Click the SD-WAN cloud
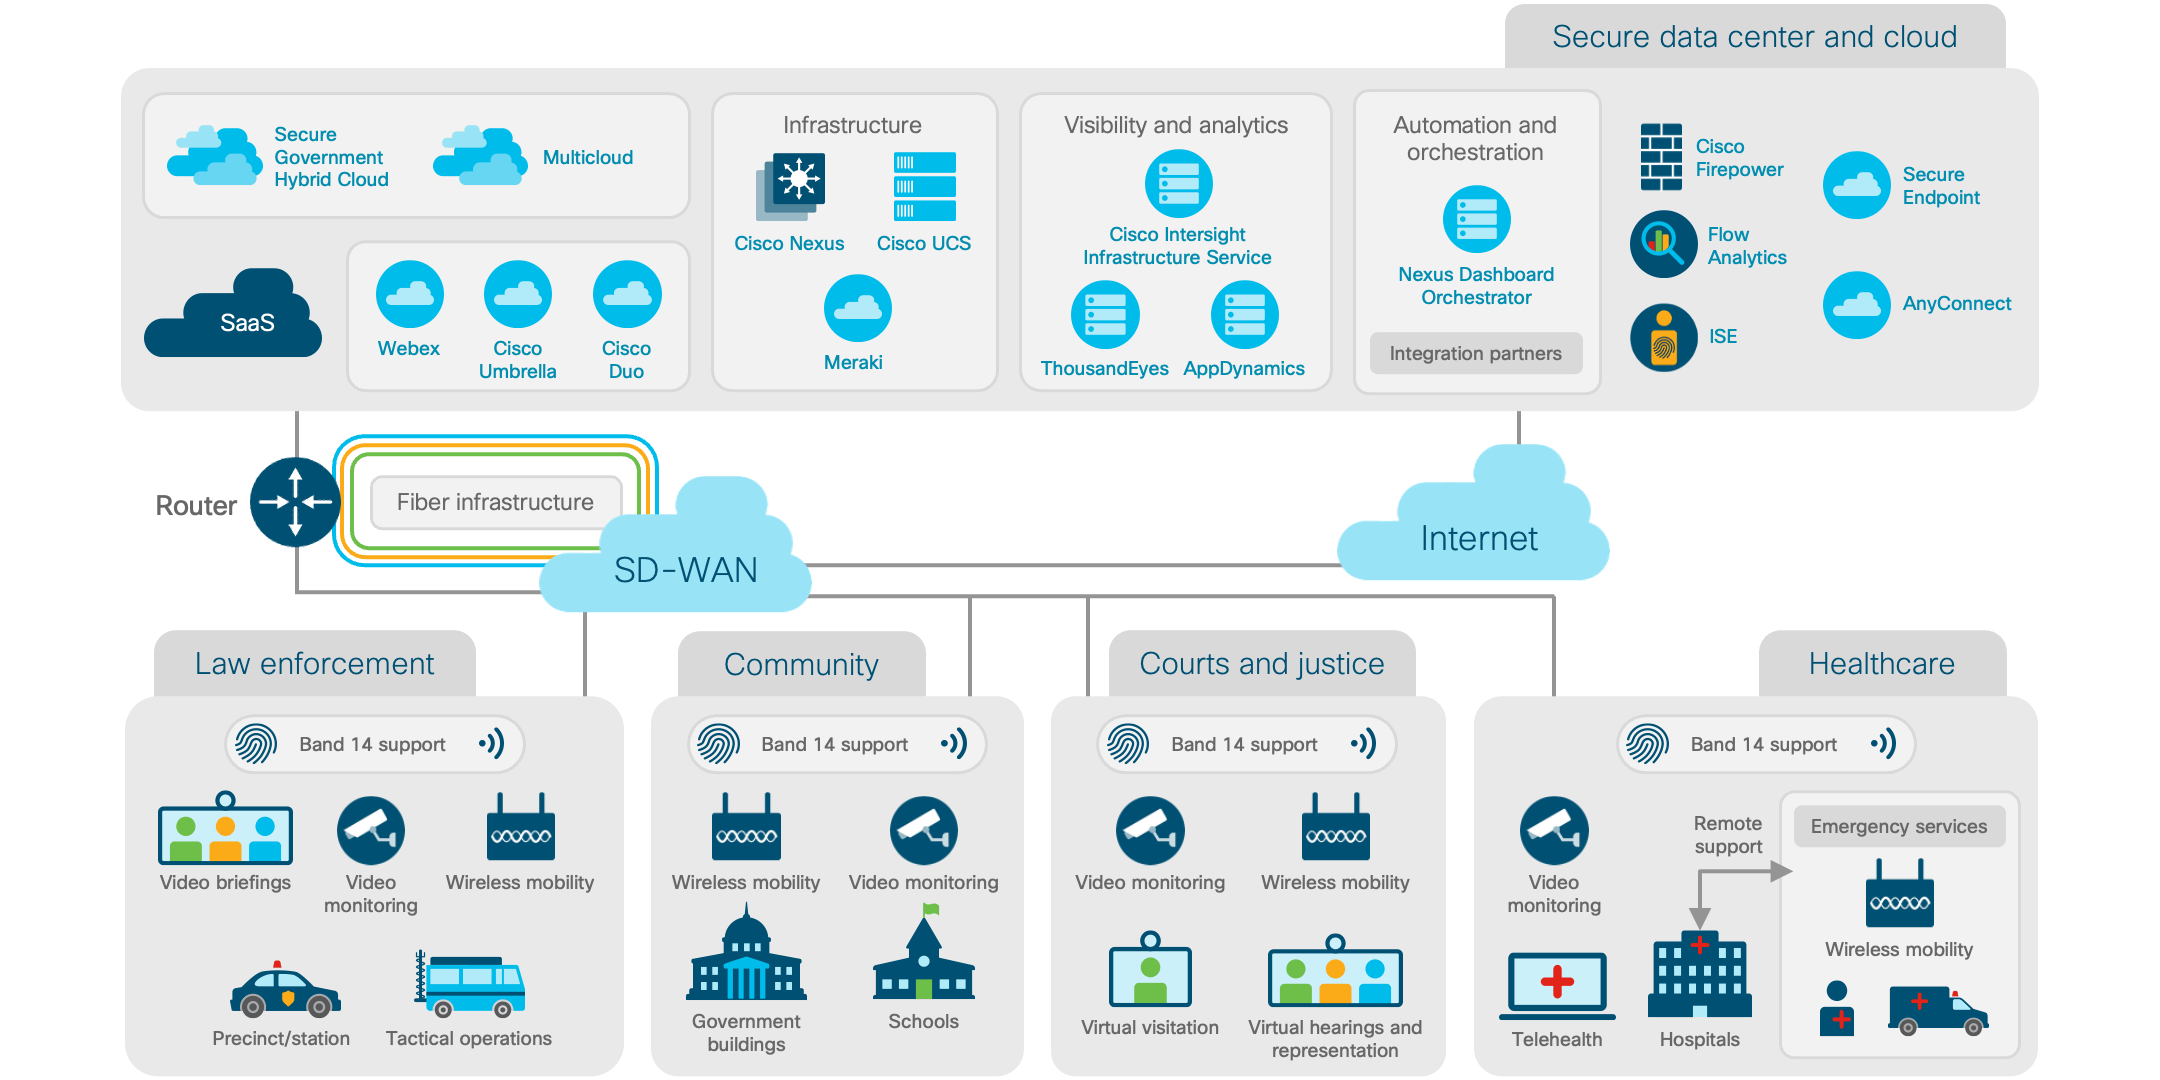This screenshot has height=1080, width=2160. click(x=676, y=545)
